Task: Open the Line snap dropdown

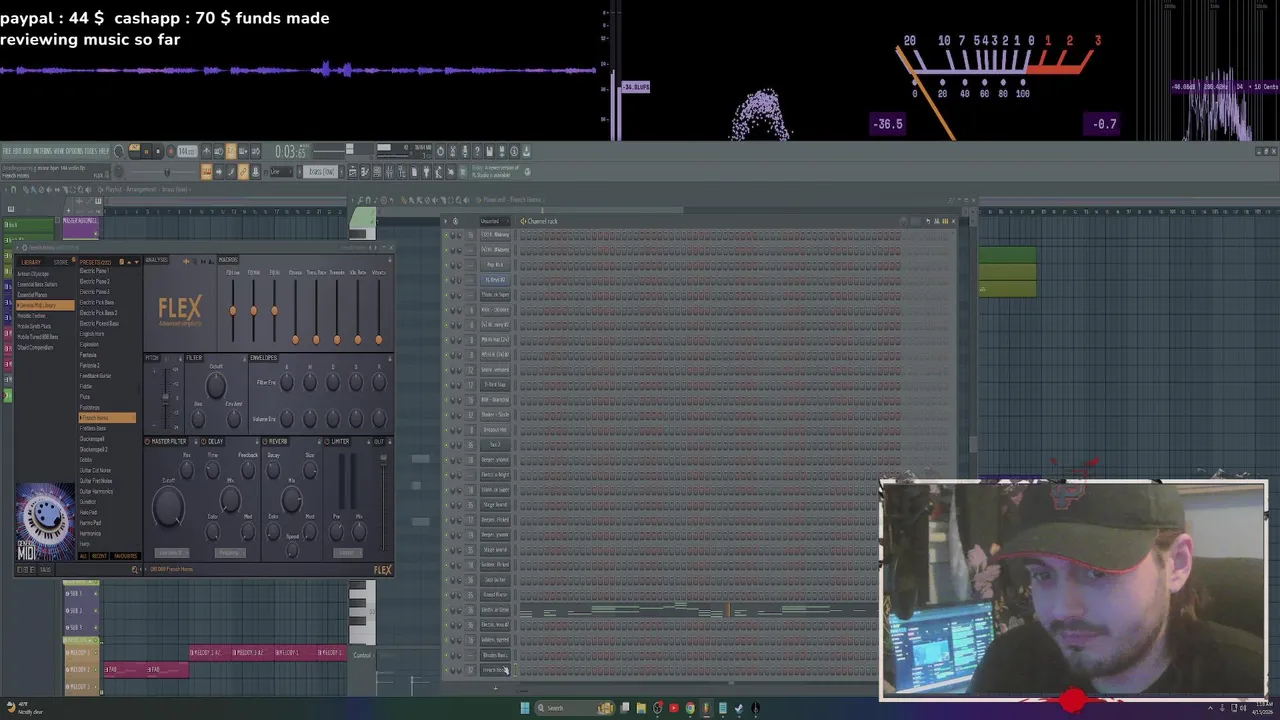Action: point(281,172)
